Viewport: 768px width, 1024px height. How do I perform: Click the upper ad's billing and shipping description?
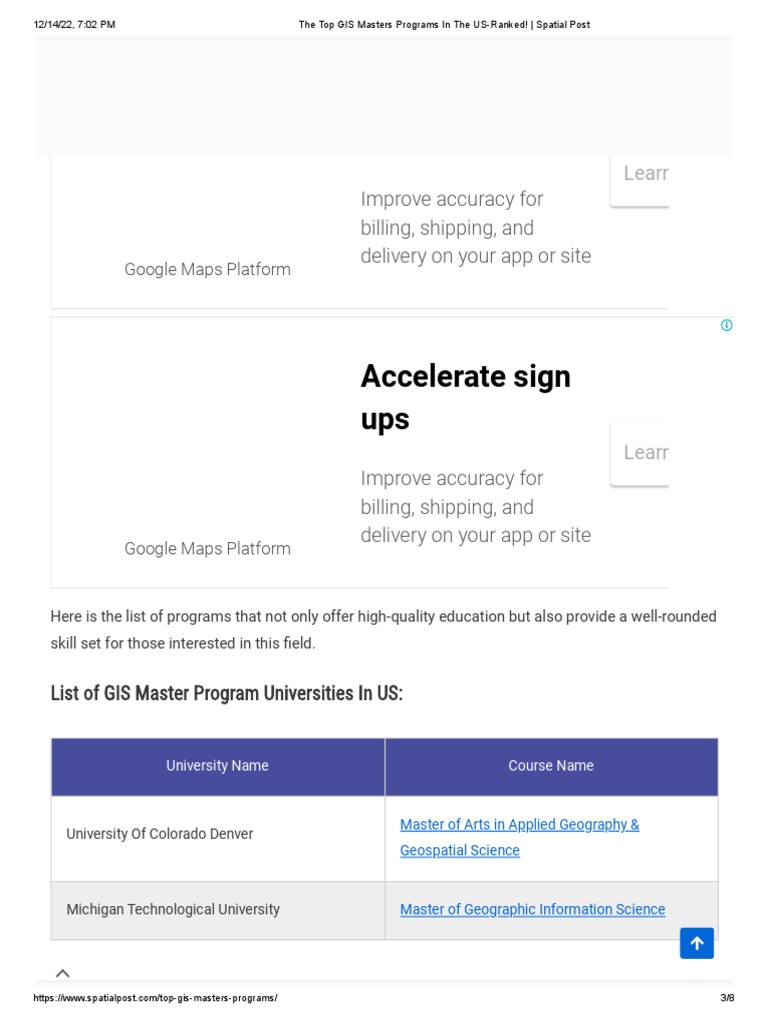tap(475, 228)
